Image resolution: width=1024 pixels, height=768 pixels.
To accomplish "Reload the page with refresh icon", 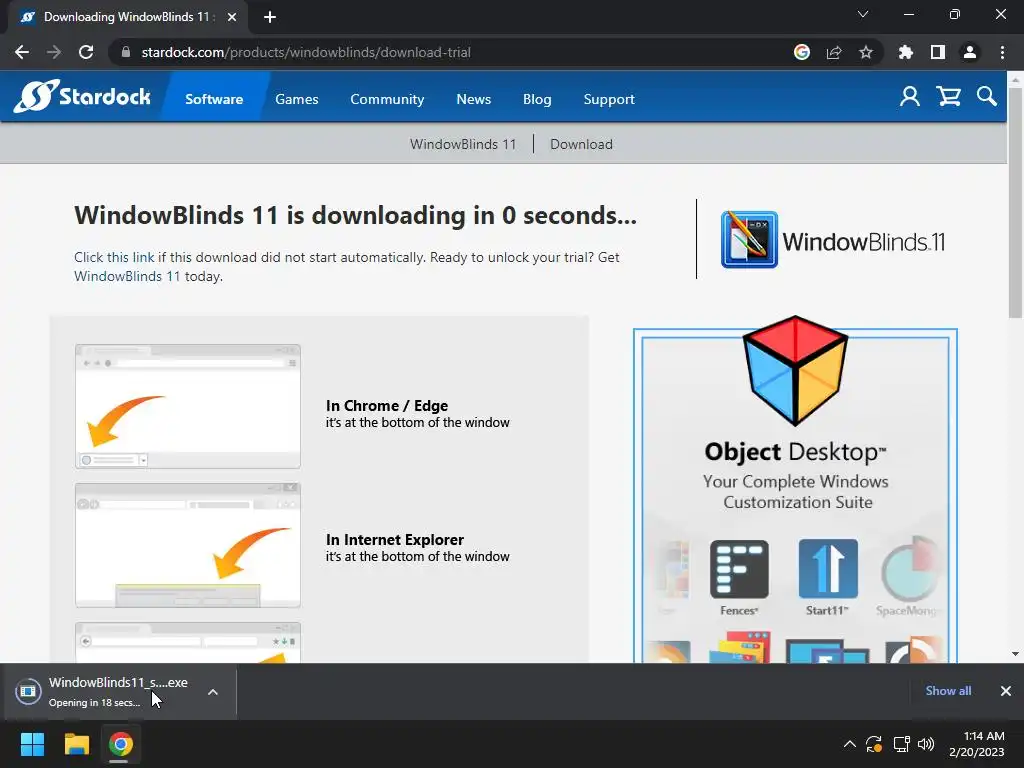I will [86, 52].
